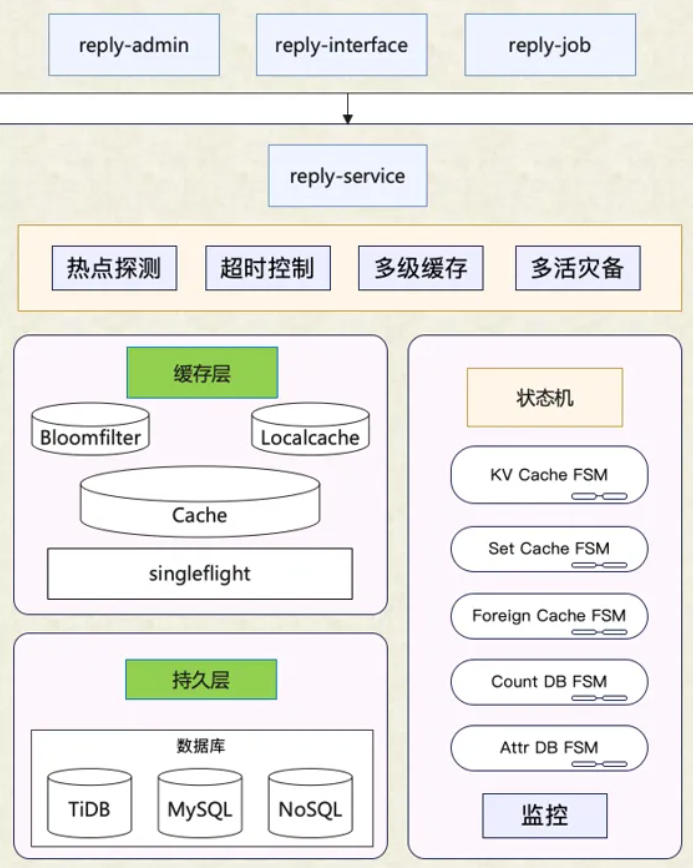Select the Localcache cylinder shape

[x=309, y=428]
